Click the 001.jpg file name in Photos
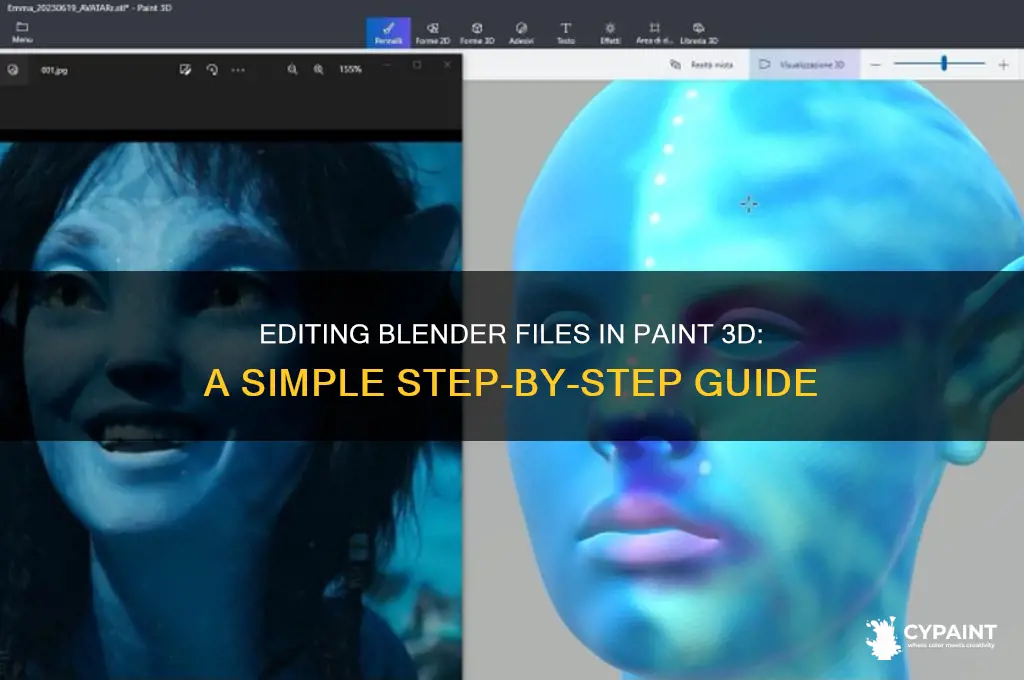Image resolution: width=1024 pixels, height=680 pixels. [x=54, y=70]
